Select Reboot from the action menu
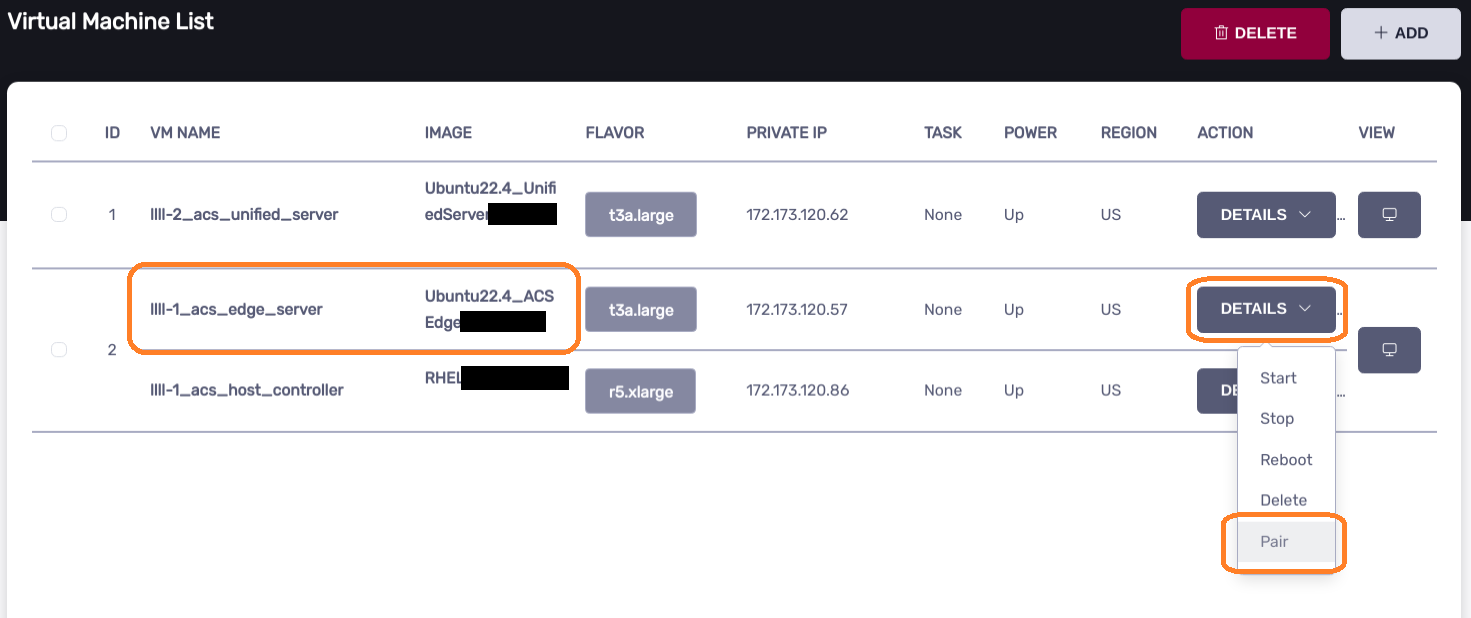This screenshot has height=618, width=1471. [1286, 460]
